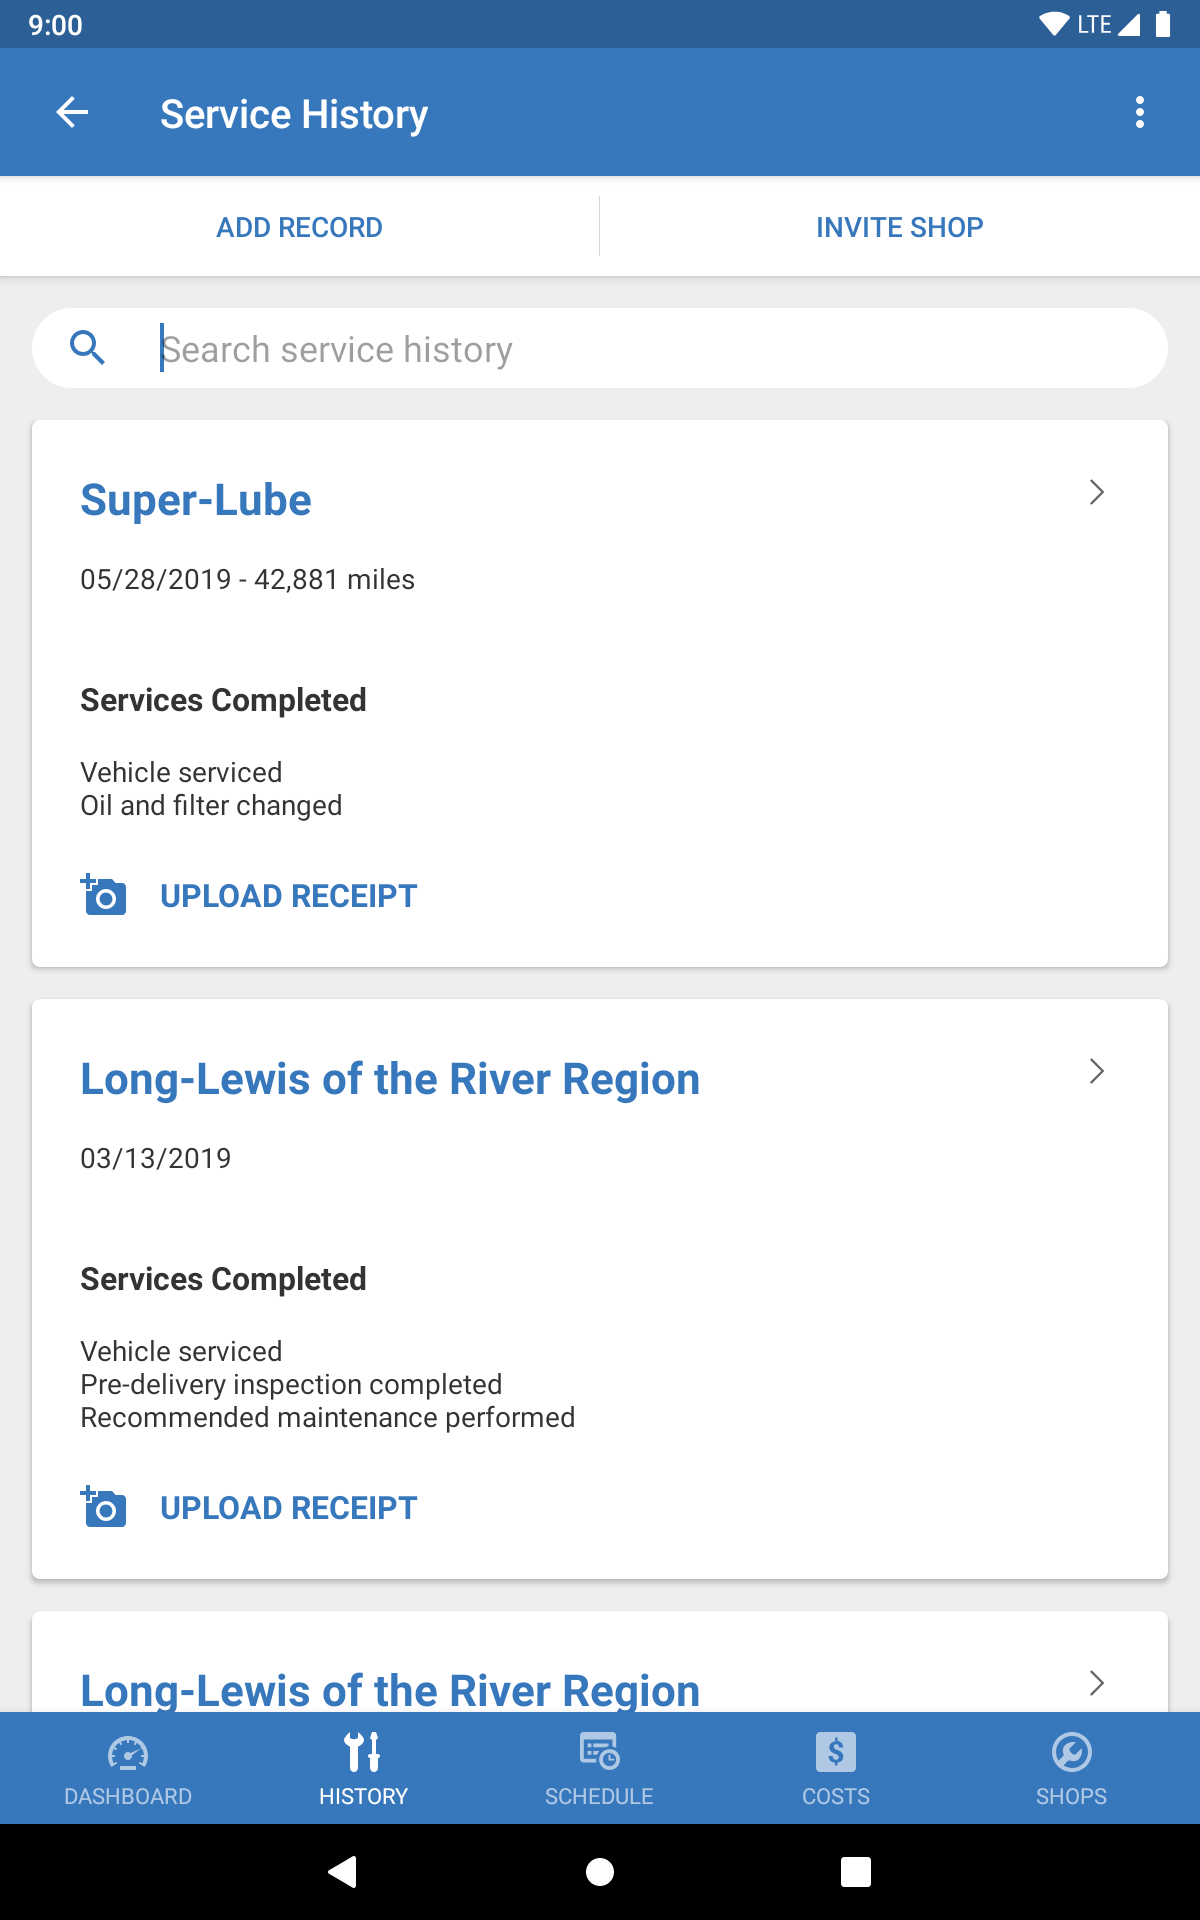Switch to the Schedule tab
Screen dimensions: 1200x1920
[599, 1769]
